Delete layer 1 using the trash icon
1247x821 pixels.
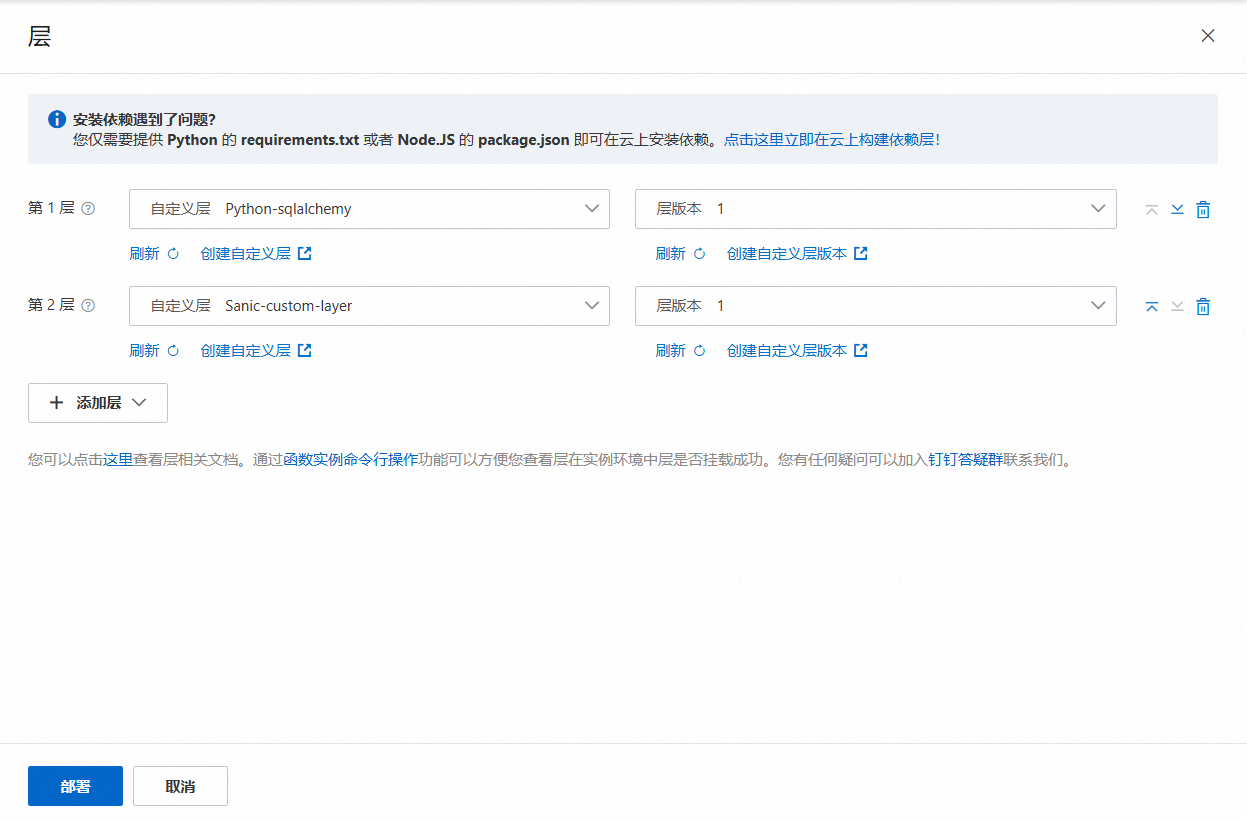tap(1203, 209)
